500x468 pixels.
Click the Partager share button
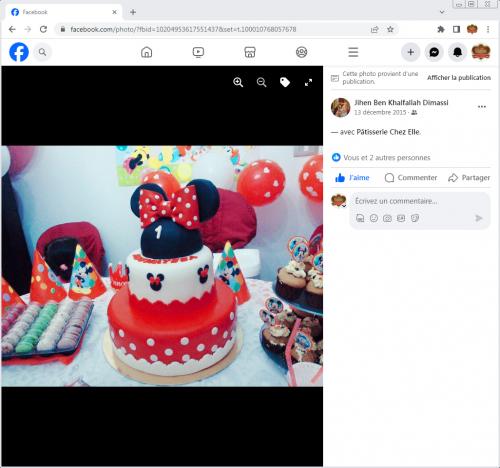(469, 178)
